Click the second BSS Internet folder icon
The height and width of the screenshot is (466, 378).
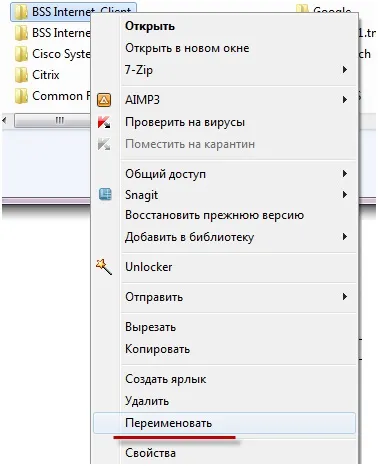tap(21, 33)
